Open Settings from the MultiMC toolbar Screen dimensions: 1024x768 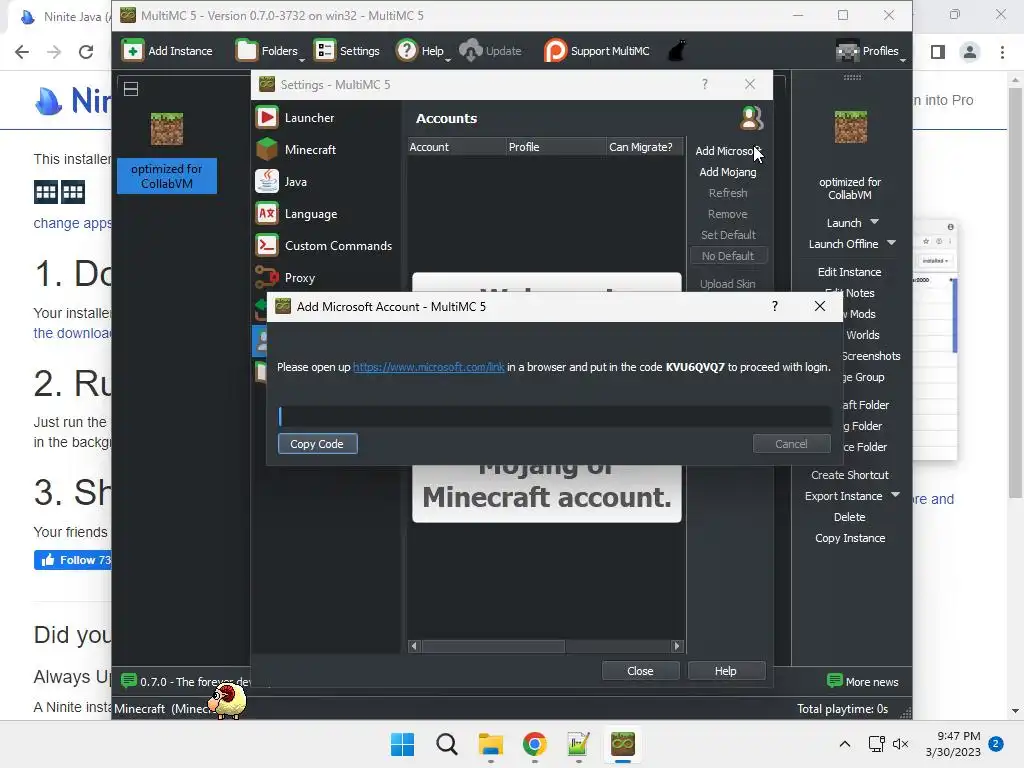[x=347, y=51]
